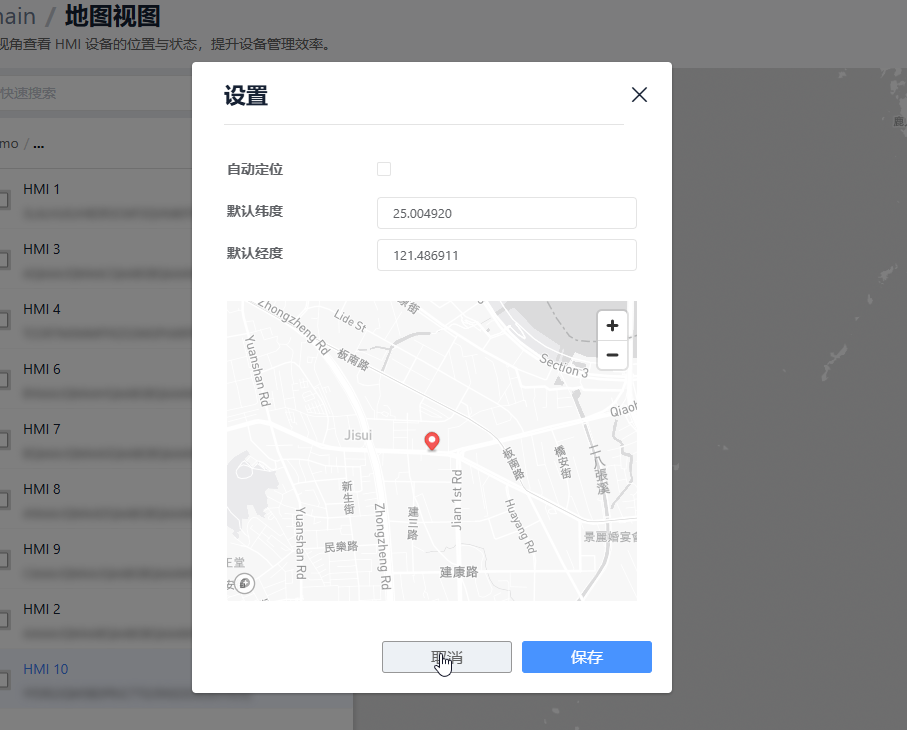The image size is (907, 730).
Task: Save settings with the 保存 button
Action: coord(586,657)
